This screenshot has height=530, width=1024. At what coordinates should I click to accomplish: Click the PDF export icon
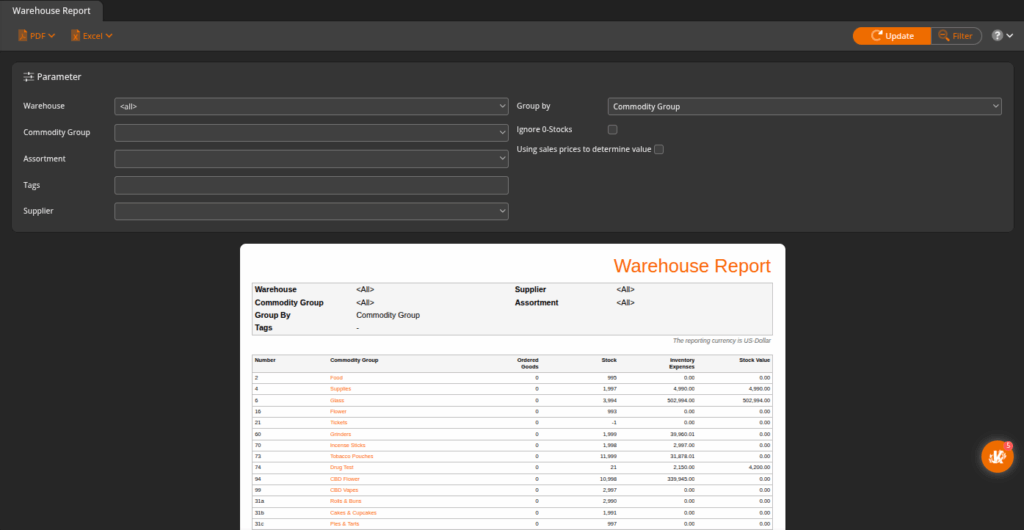23,36
